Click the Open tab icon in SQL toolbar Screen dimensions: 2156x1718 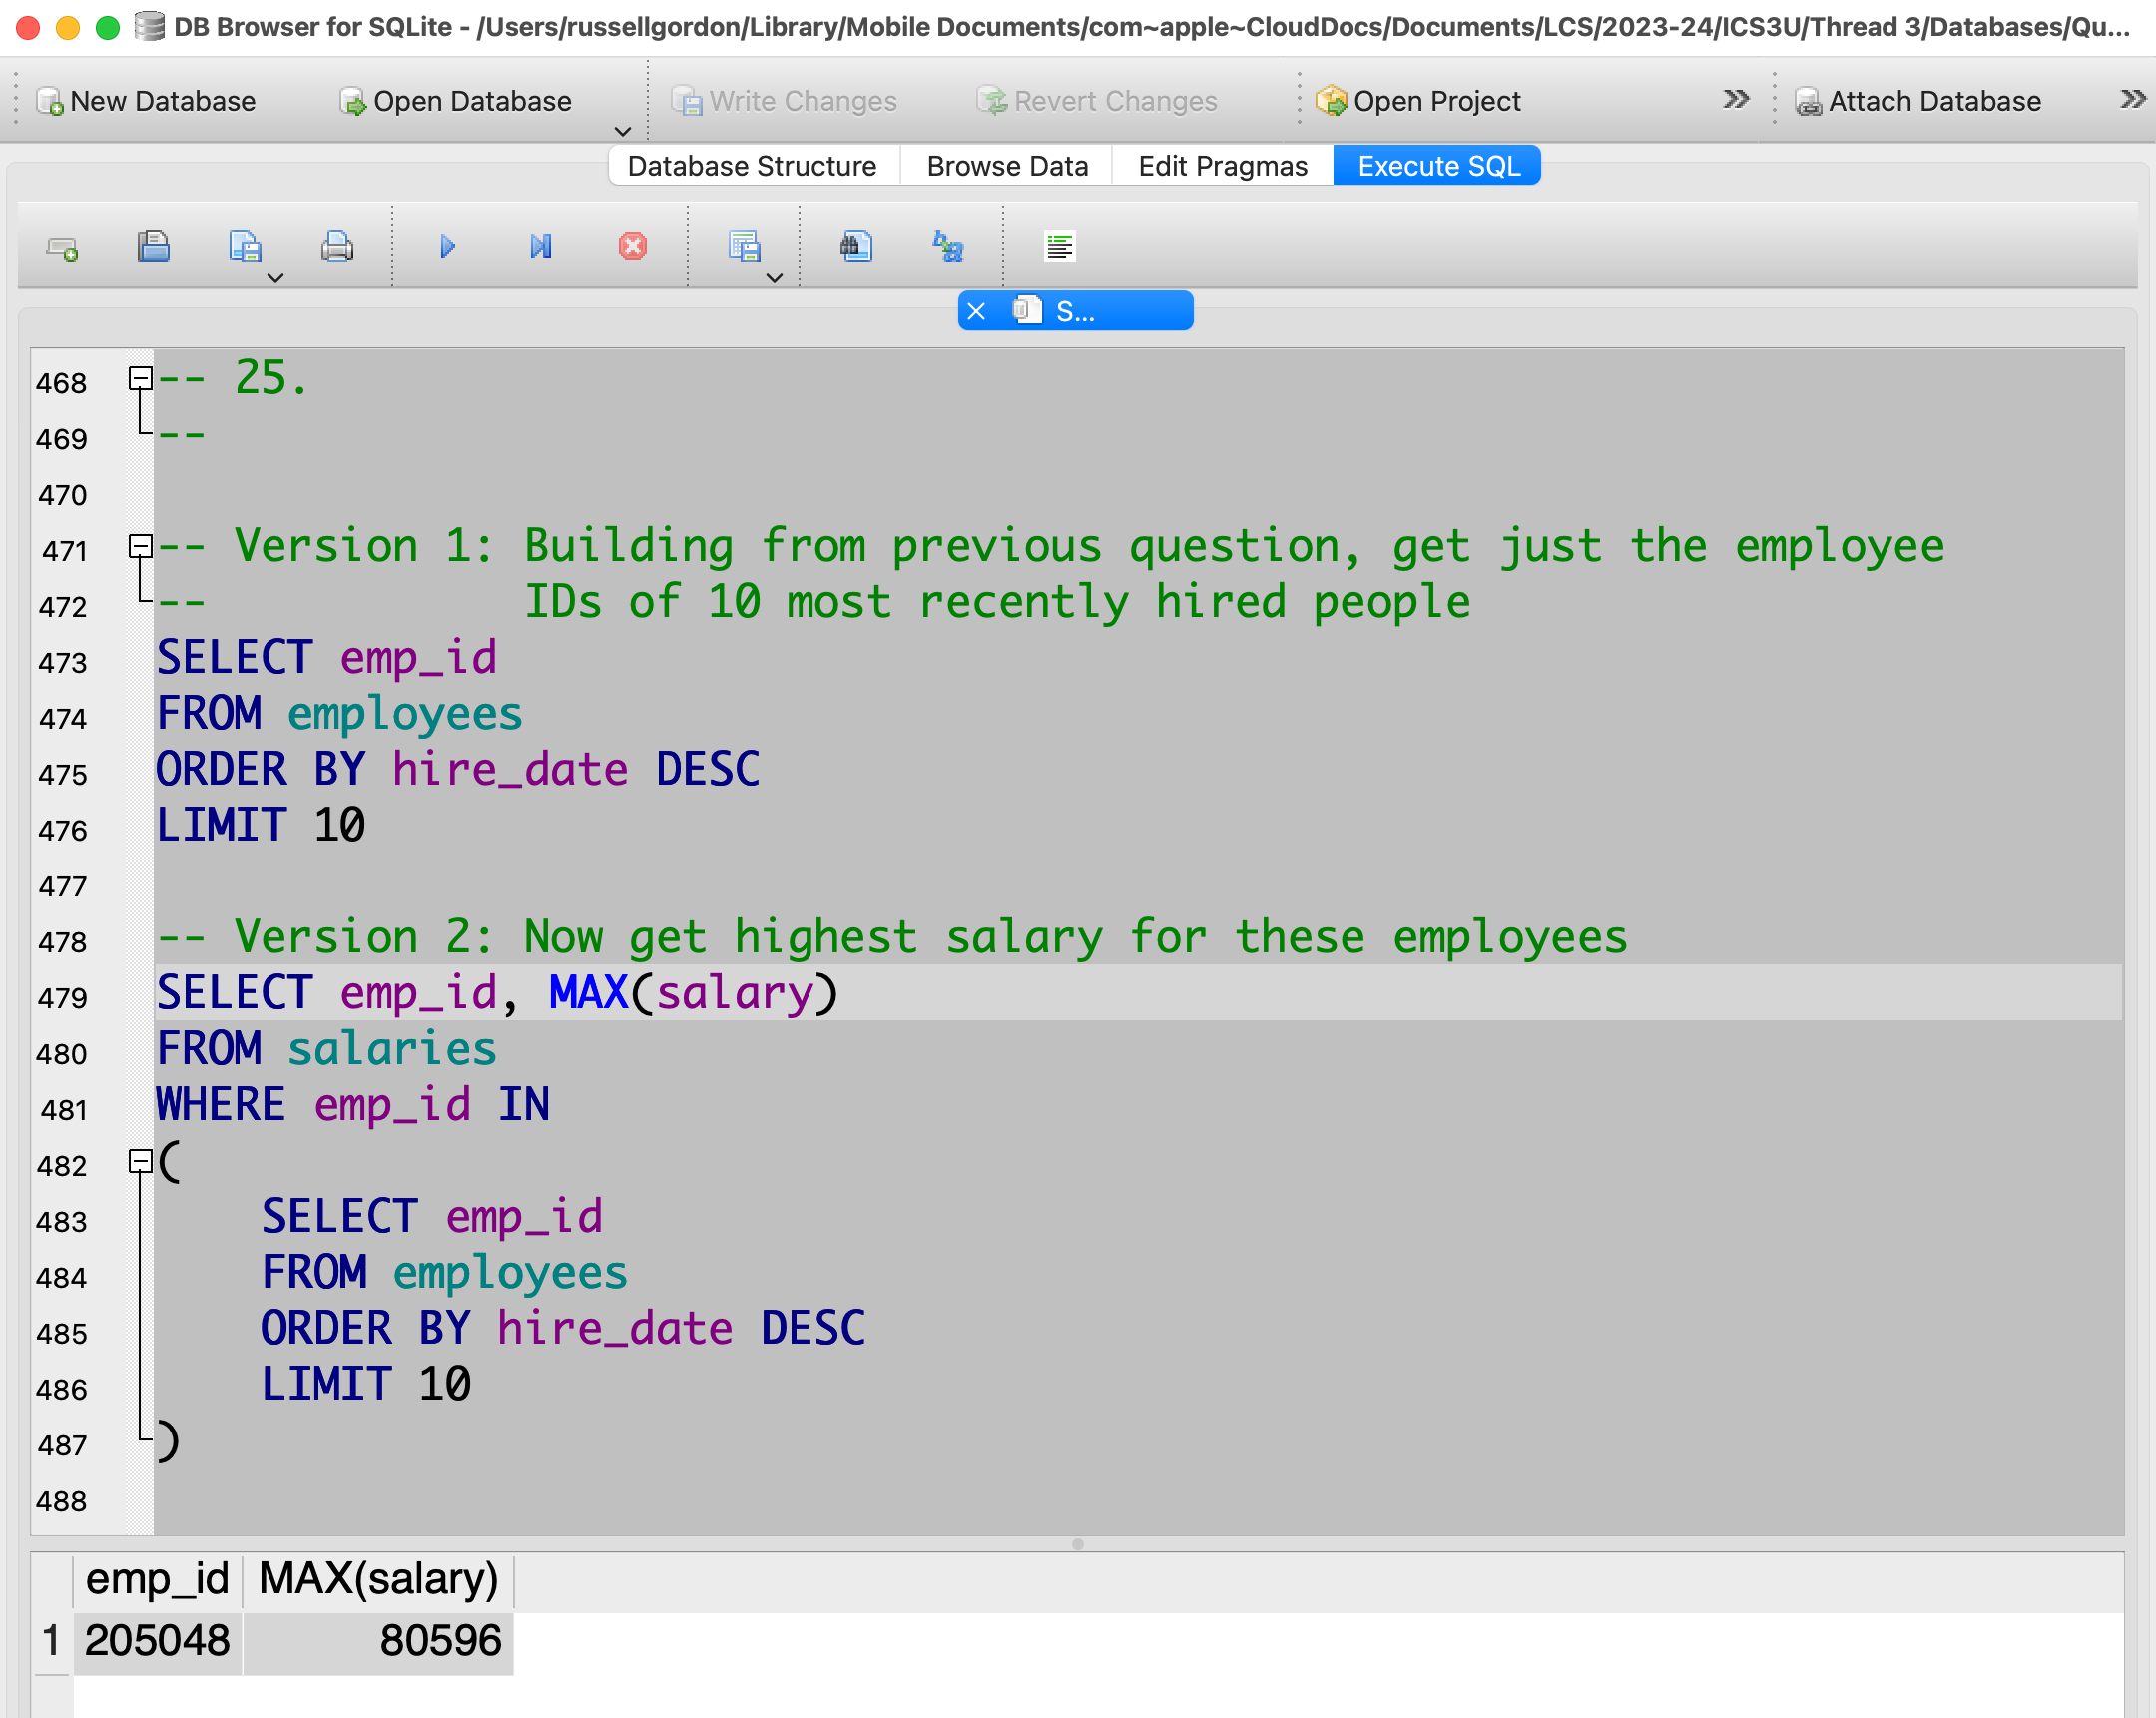click(63, 247)
